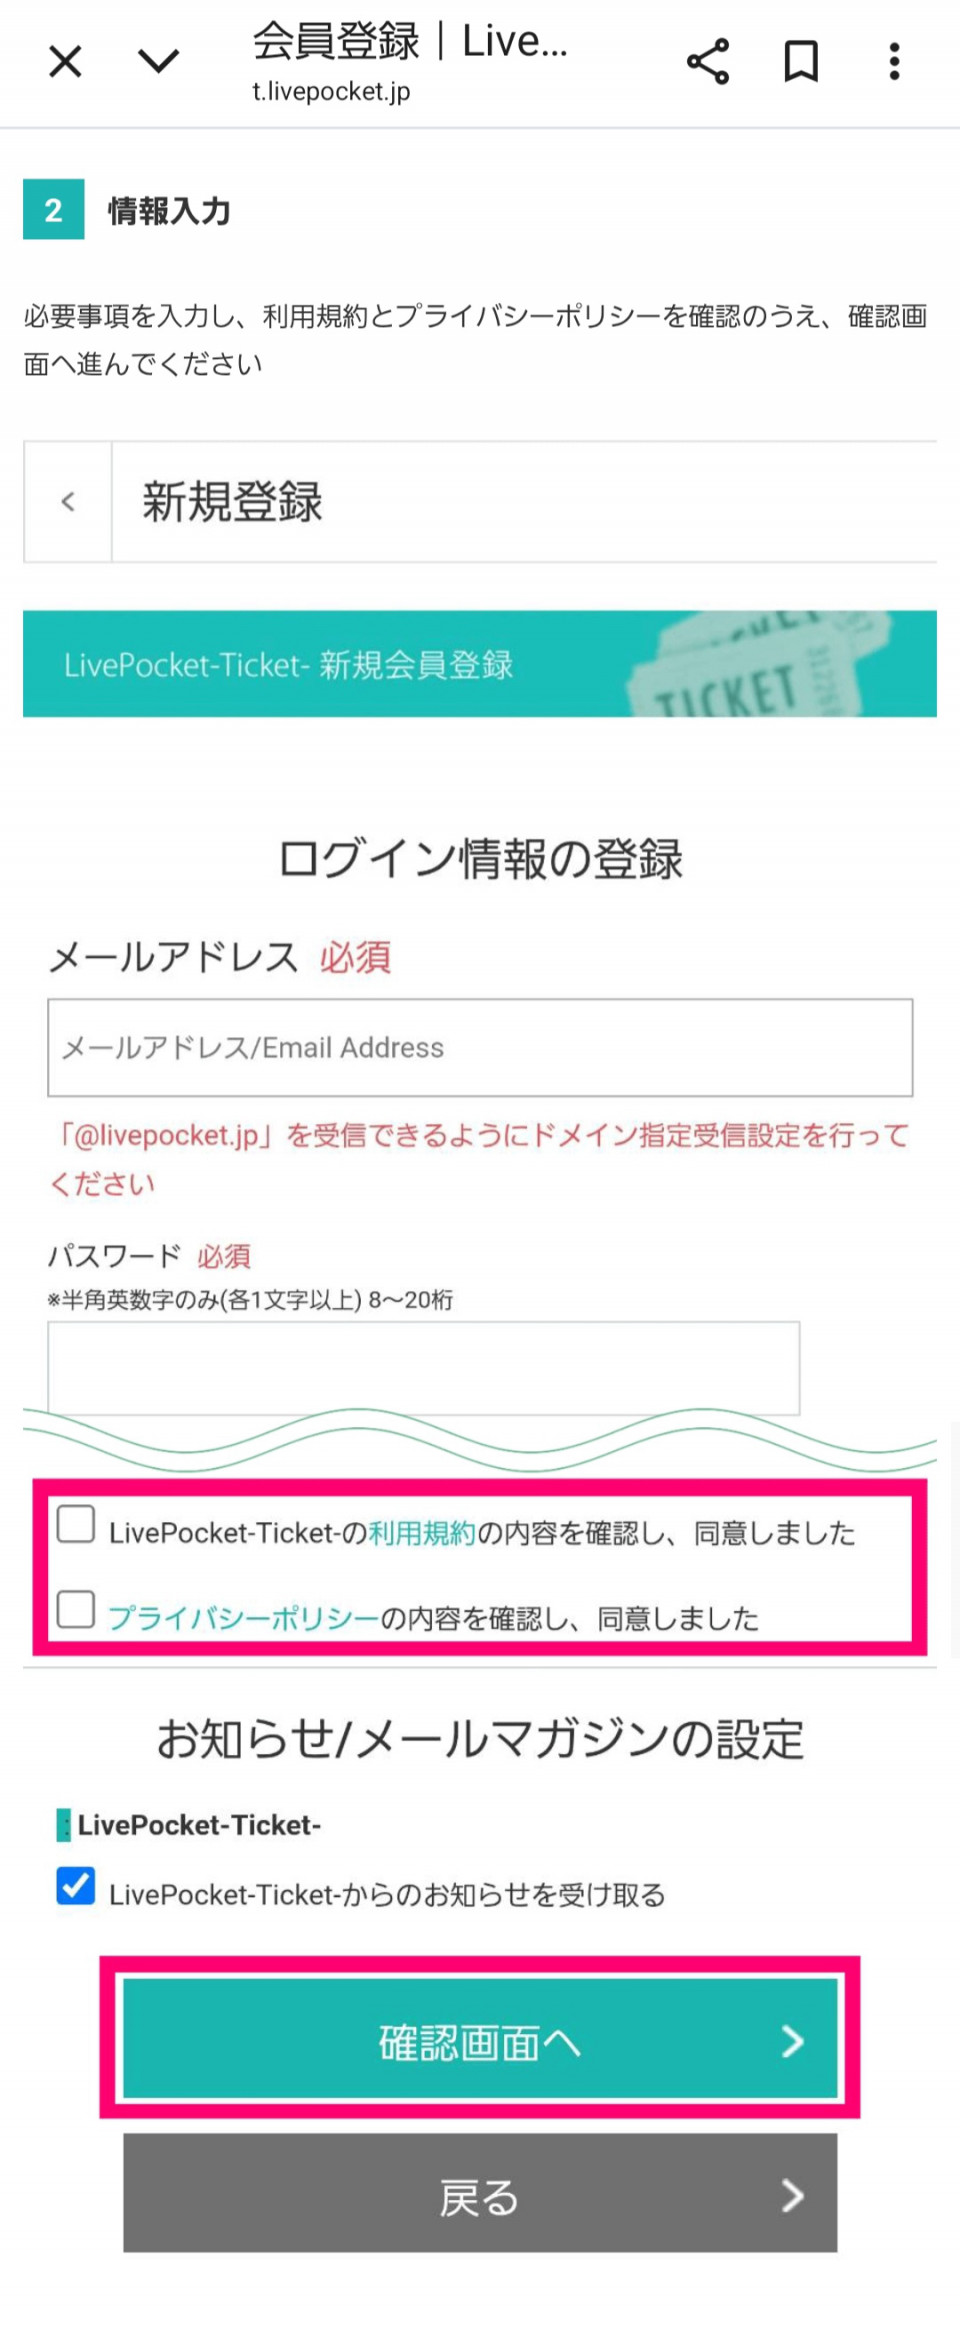The image size is (960, 2329).
Task: Check the プライバシーポリシー agreement checkbox
Action: click(x=76, y=1609)
